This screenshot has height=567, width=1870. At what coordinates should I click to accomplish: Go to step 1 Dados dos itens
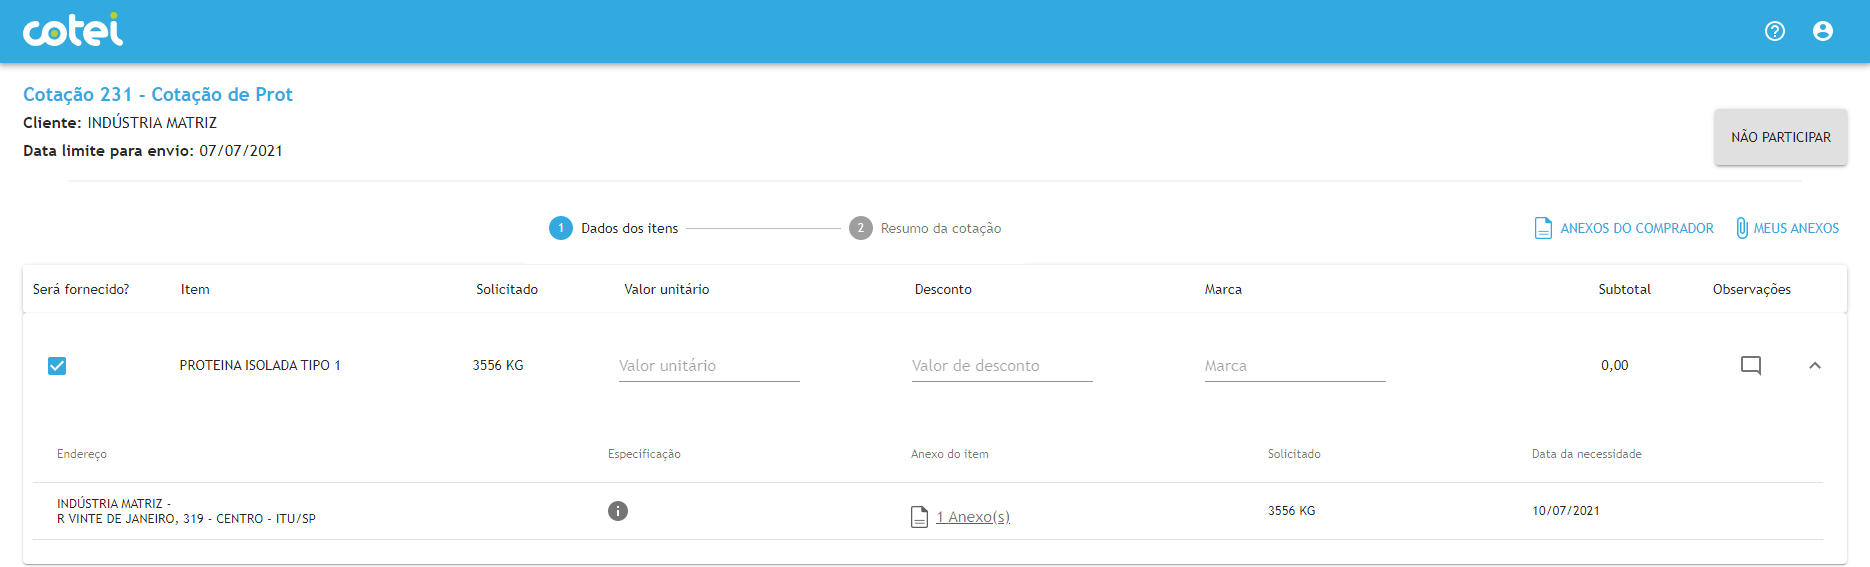[x=561, y=228]
